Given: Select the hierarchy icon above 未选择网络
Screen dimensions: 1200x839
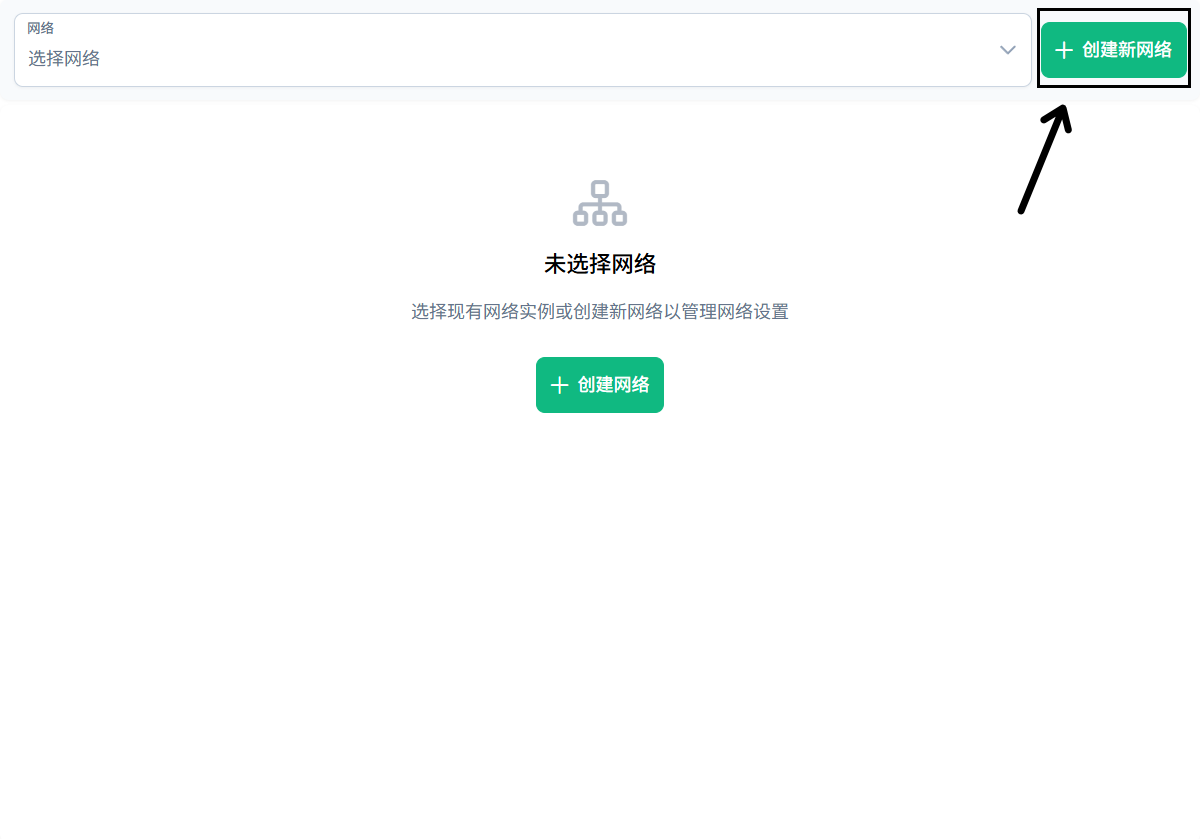Looking at the screenshot, I should [x=600, y=203].
